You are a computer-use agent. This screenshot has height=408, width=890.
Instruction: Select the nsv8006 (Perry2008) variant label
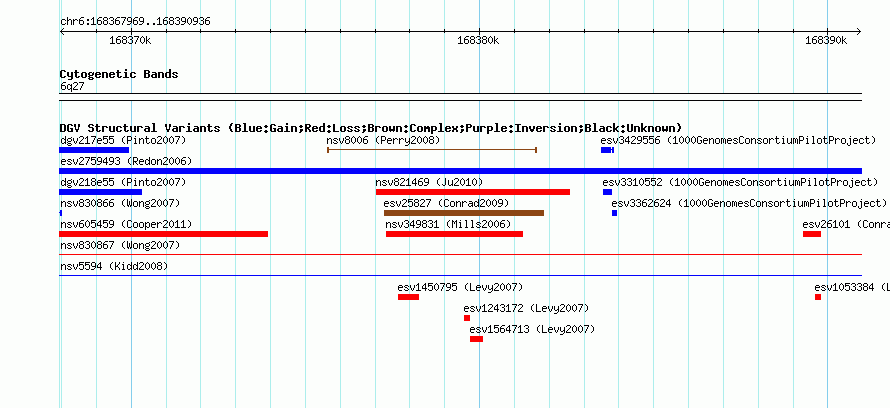coord(383,140)
